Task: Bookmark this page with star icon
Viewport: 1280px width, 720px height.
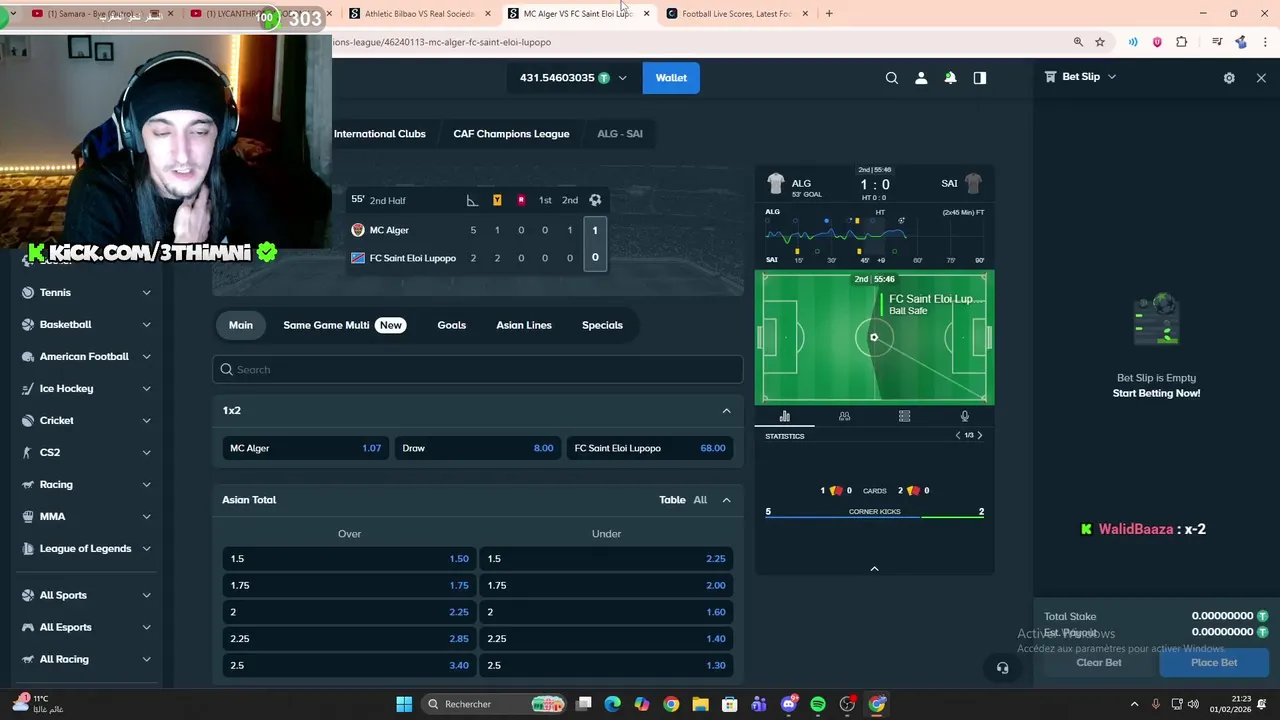Action: [1100, 42]
